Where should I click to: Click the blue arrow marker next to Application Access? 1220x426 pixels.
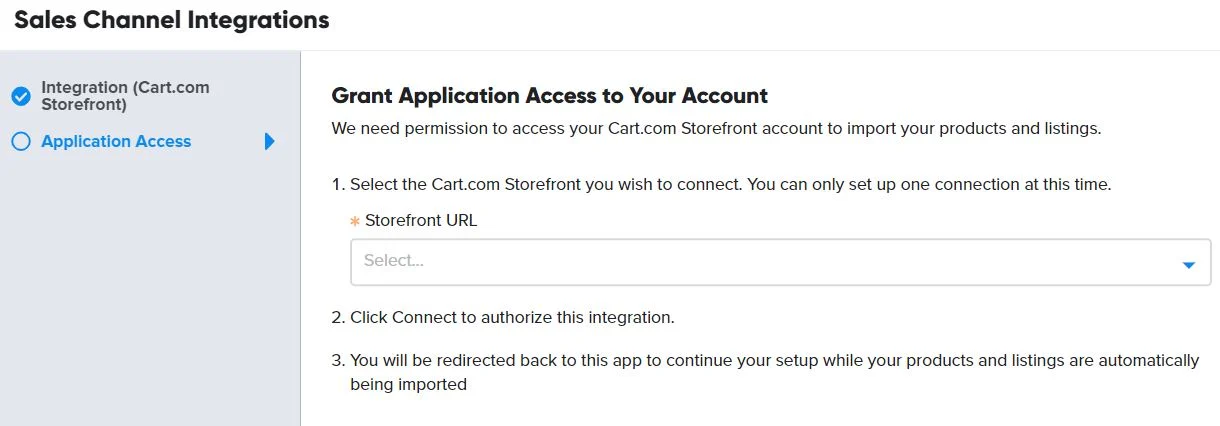269,142
